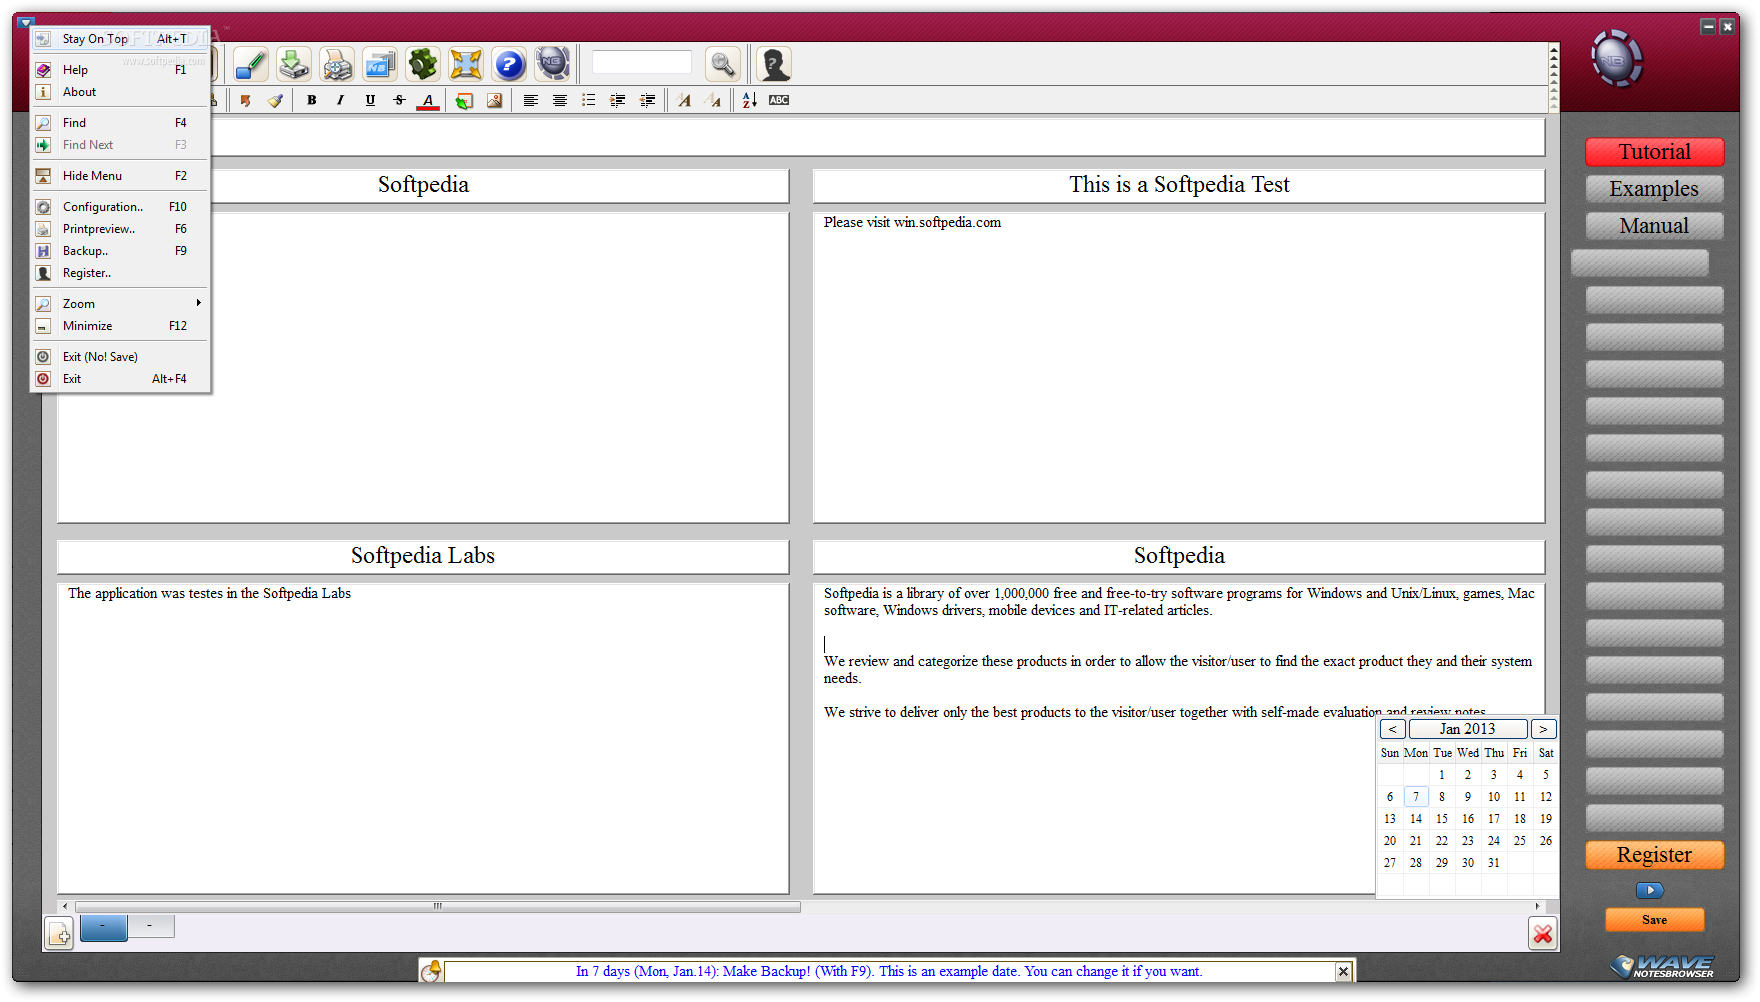Click the magnifying glass search icon
This screenshot has width=1760, height=1002.
723,65
